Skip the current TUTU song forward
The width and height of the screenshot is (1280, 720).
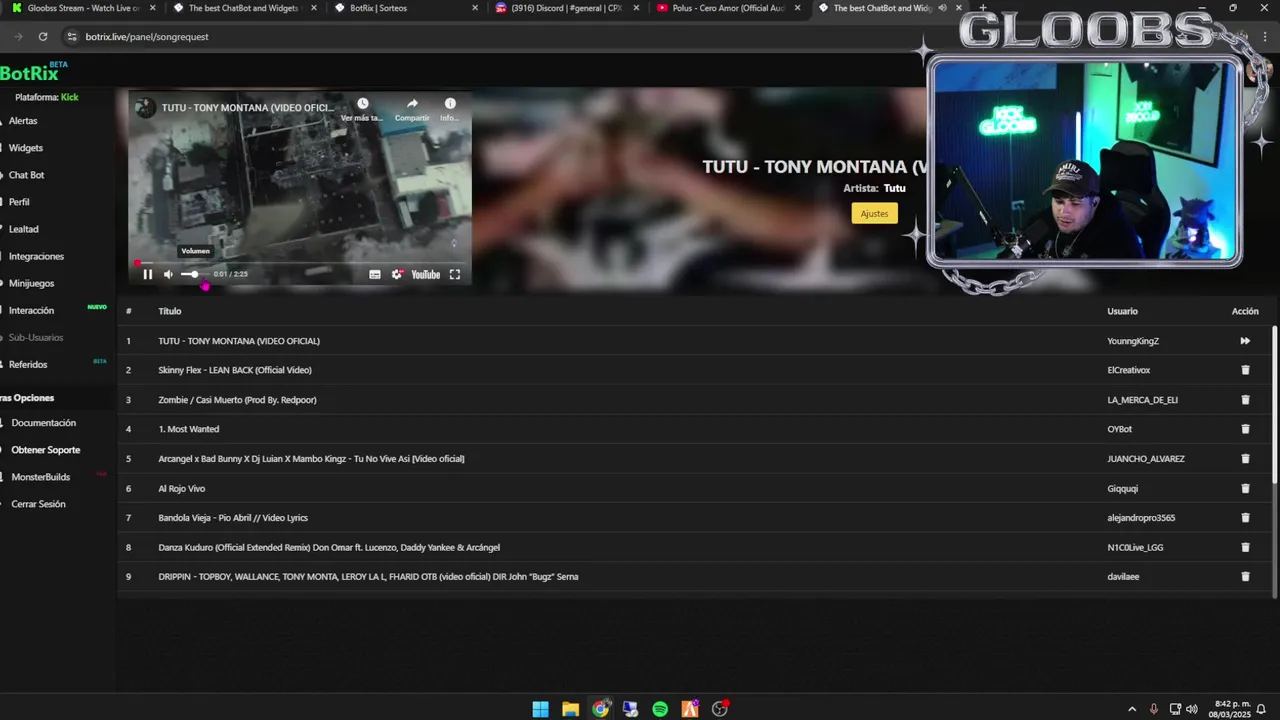(x=1245, y=341)
